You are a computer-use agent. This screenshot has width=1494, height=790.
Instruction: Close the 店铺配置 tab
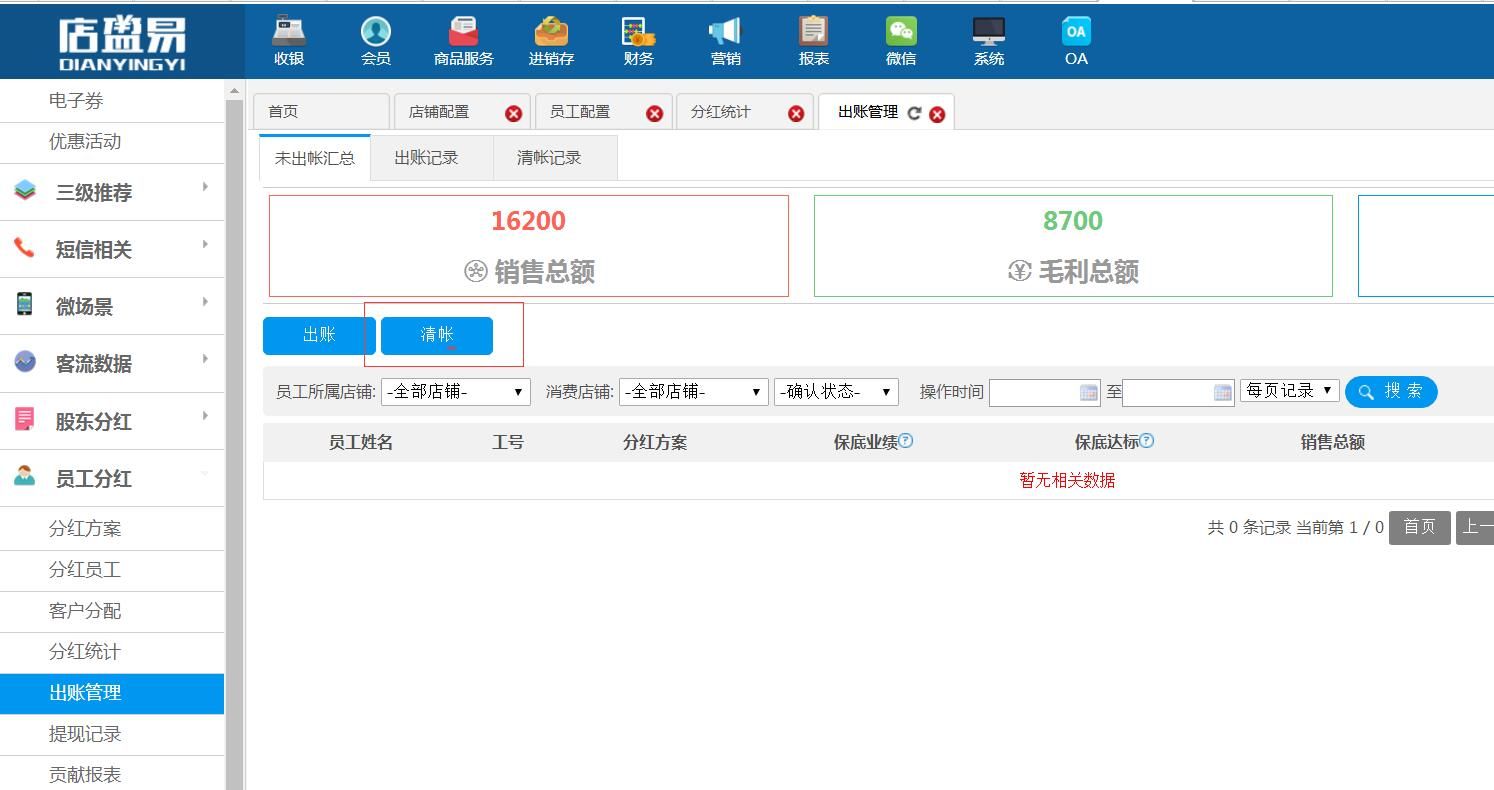point(513,113)
